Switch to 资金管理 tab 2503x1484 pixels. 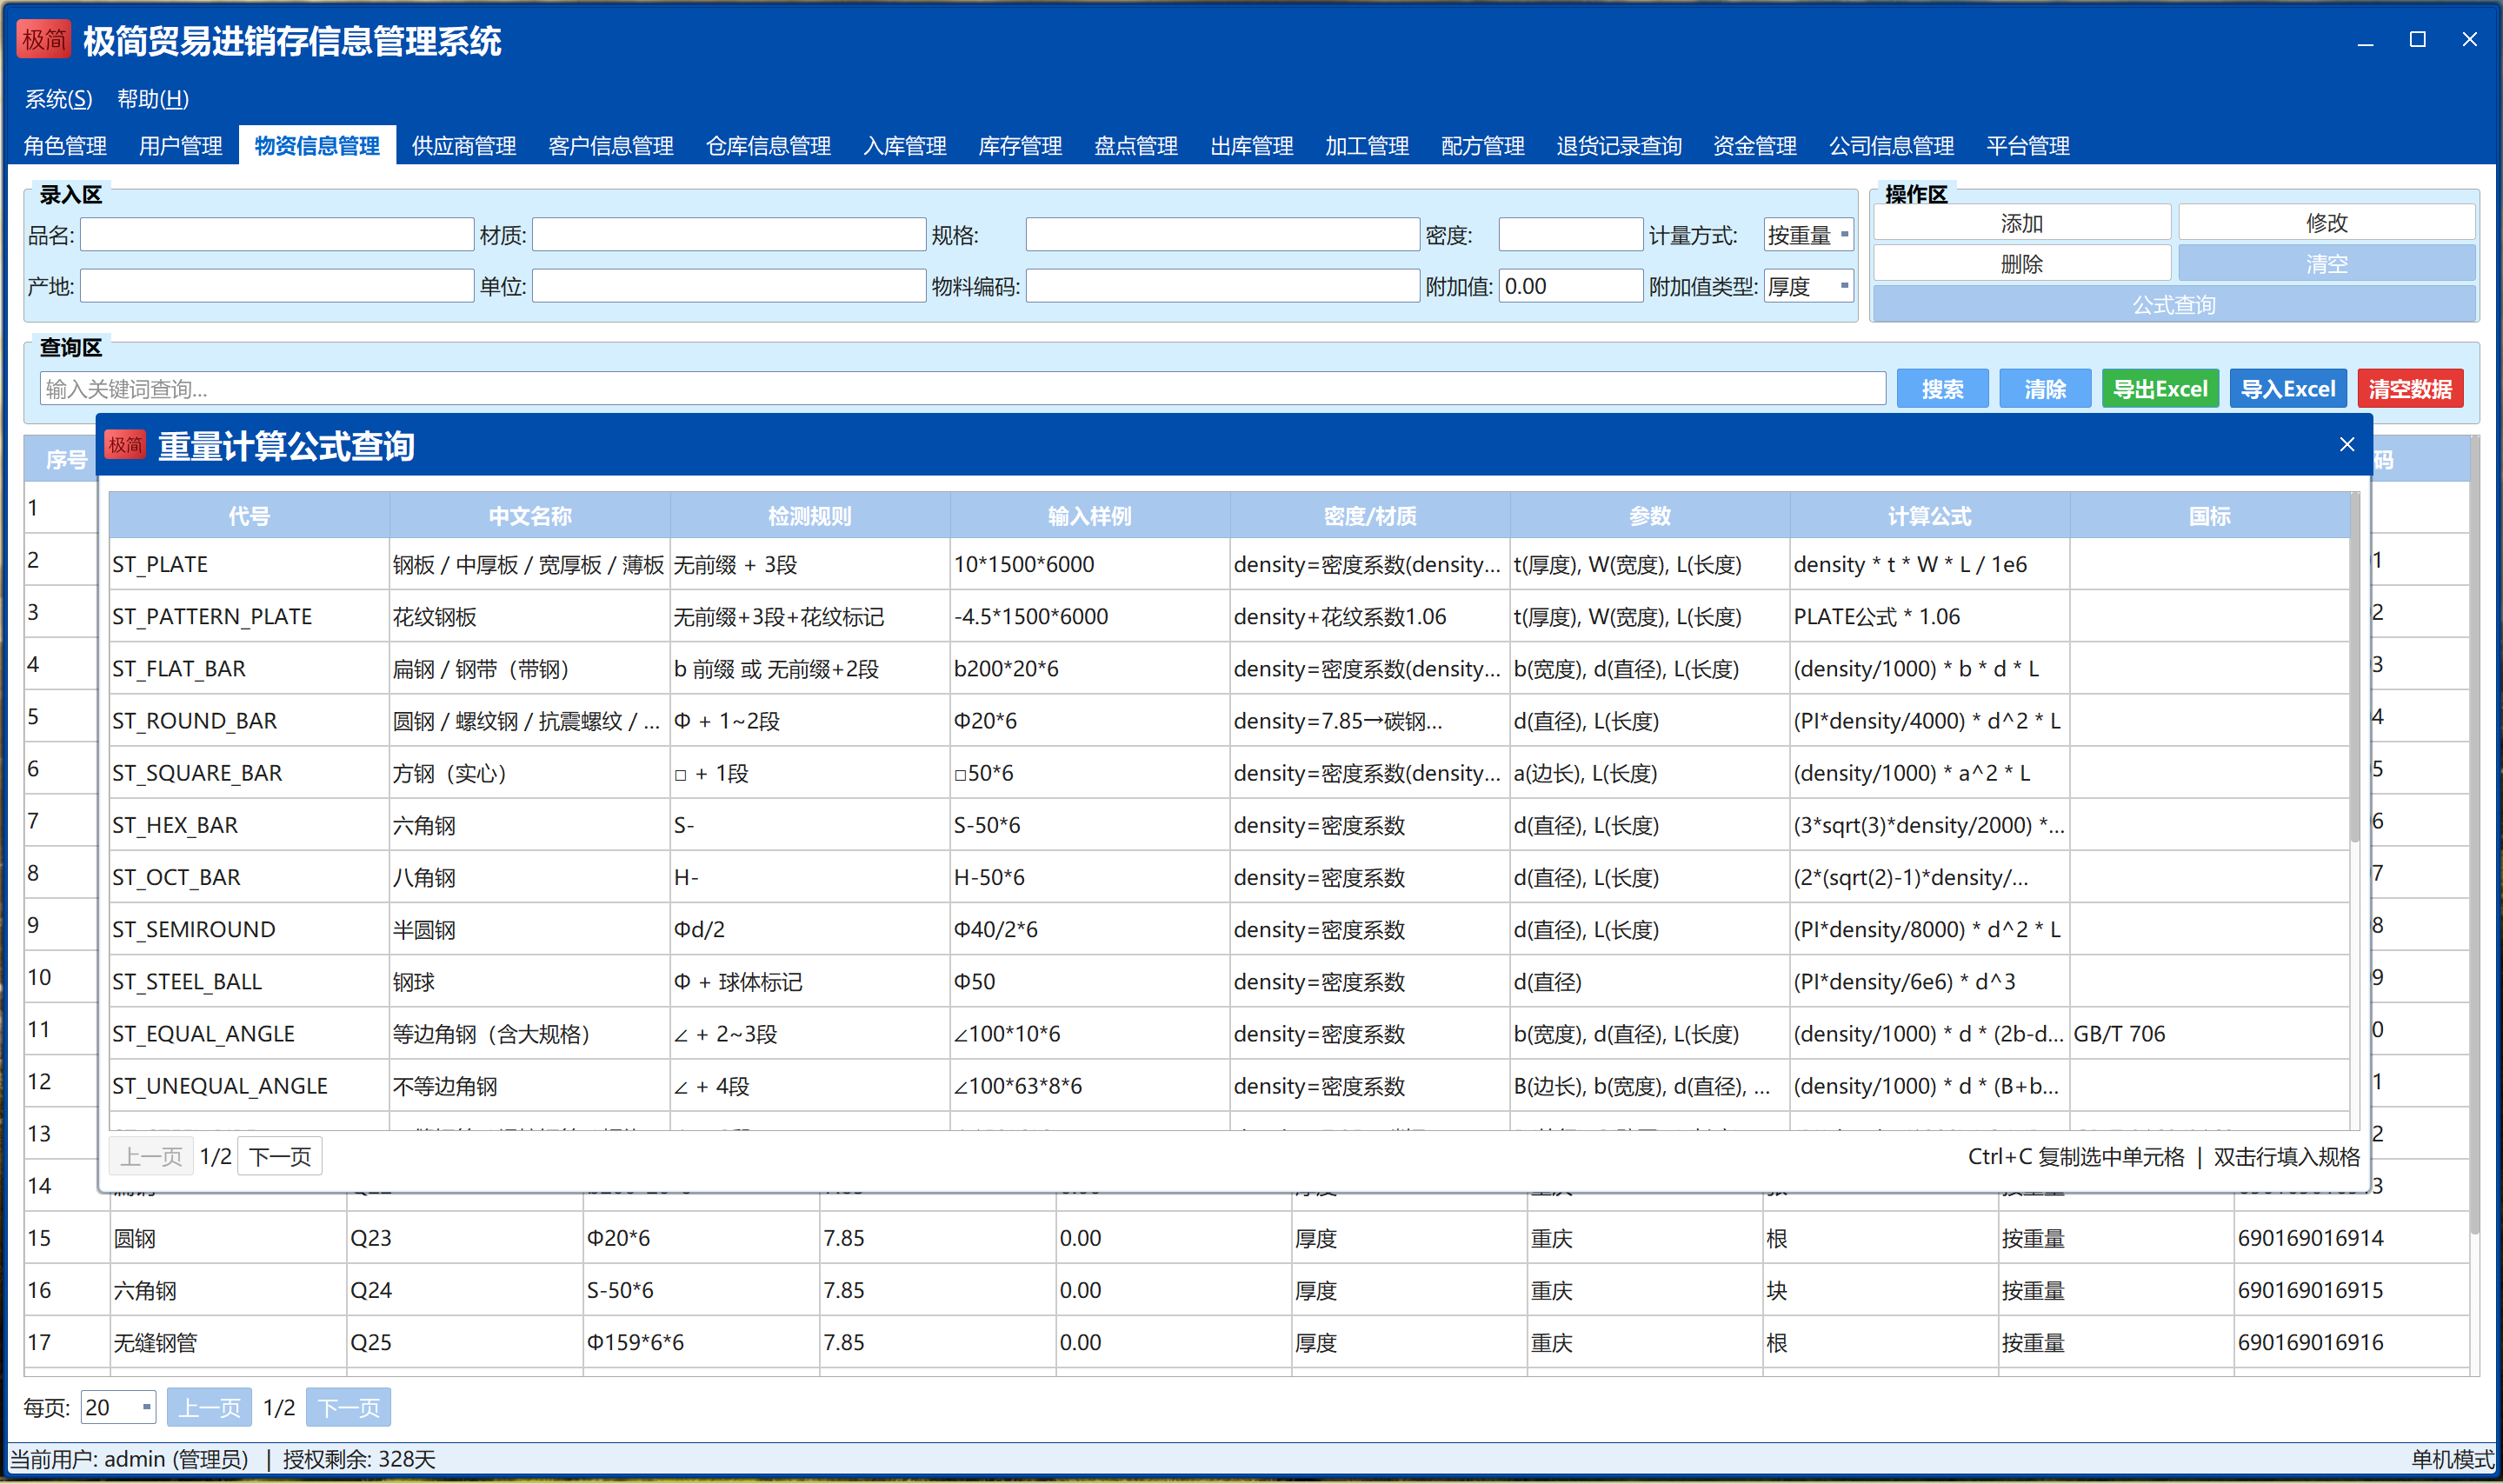point(1754,146)
